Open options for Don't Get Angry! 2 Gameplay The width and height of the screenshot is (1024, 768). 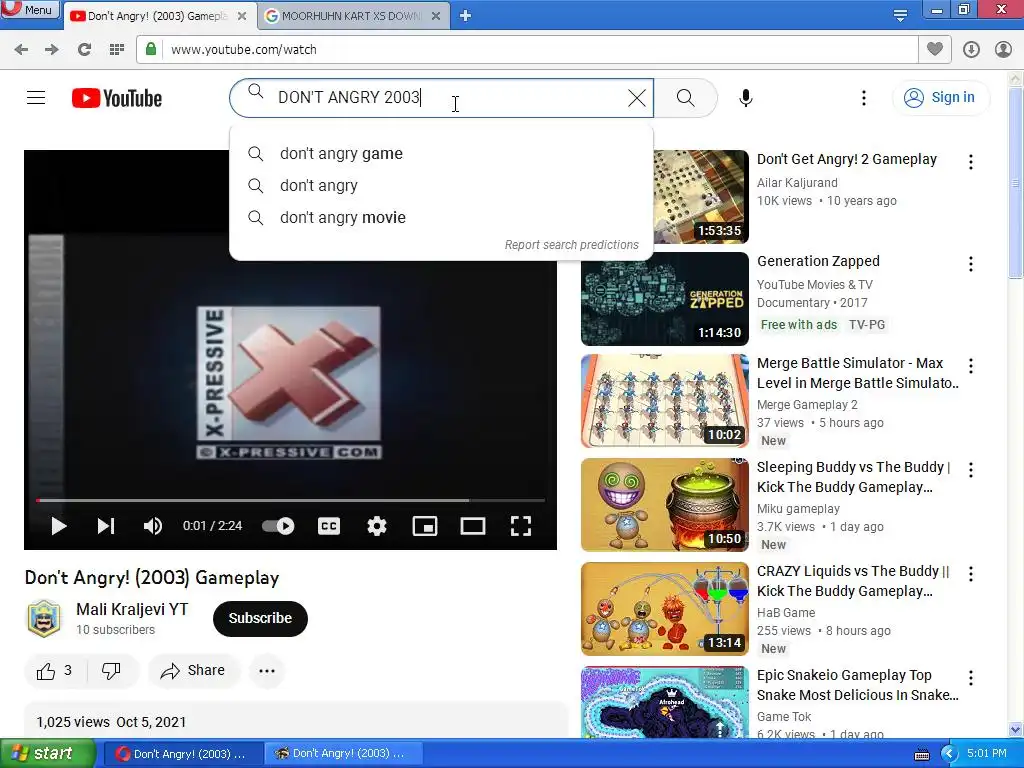971,162
